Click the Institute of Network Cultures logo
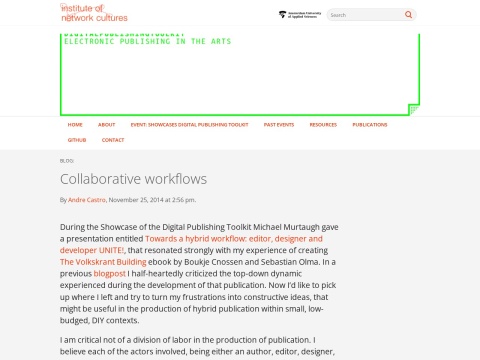Viewport: 480px width, 360px height. pos(94,13)
